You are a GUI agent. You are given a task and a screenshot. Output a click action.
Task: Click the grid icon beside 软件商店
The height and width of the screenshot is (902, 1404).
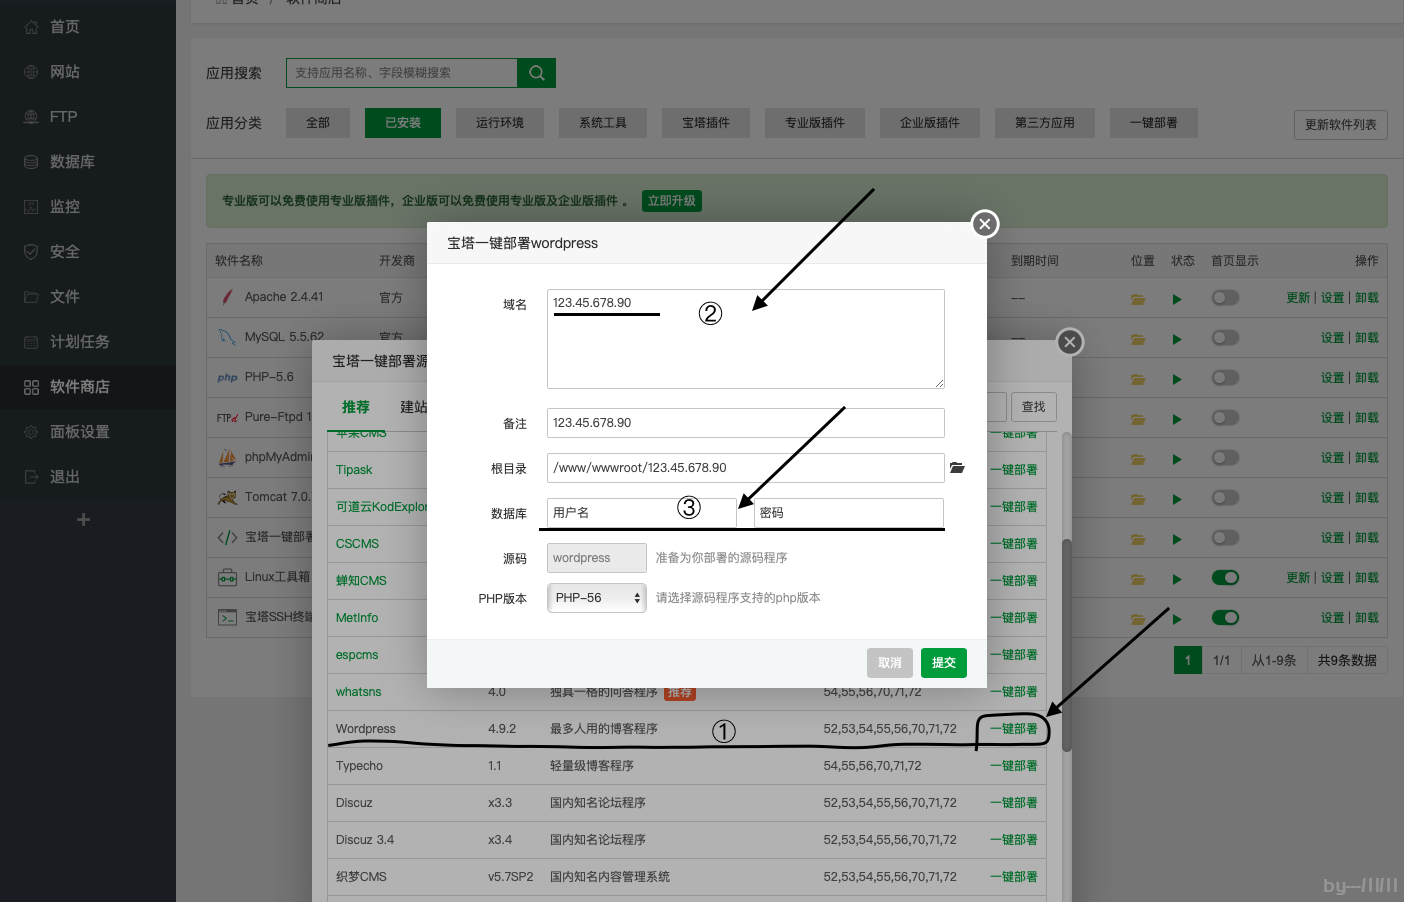pyautogui.click(x=31, y=387)
